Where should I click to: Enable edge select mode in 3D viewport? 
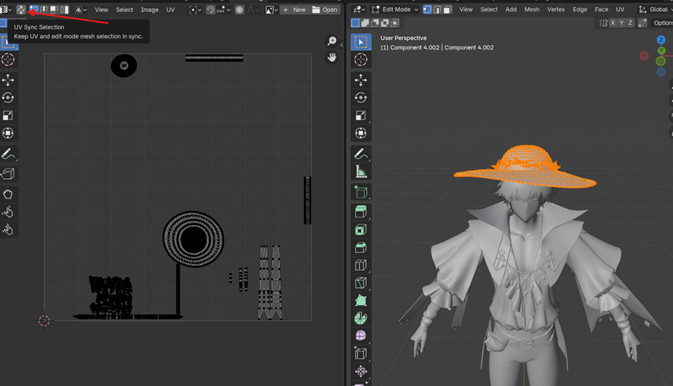point(437,9)
